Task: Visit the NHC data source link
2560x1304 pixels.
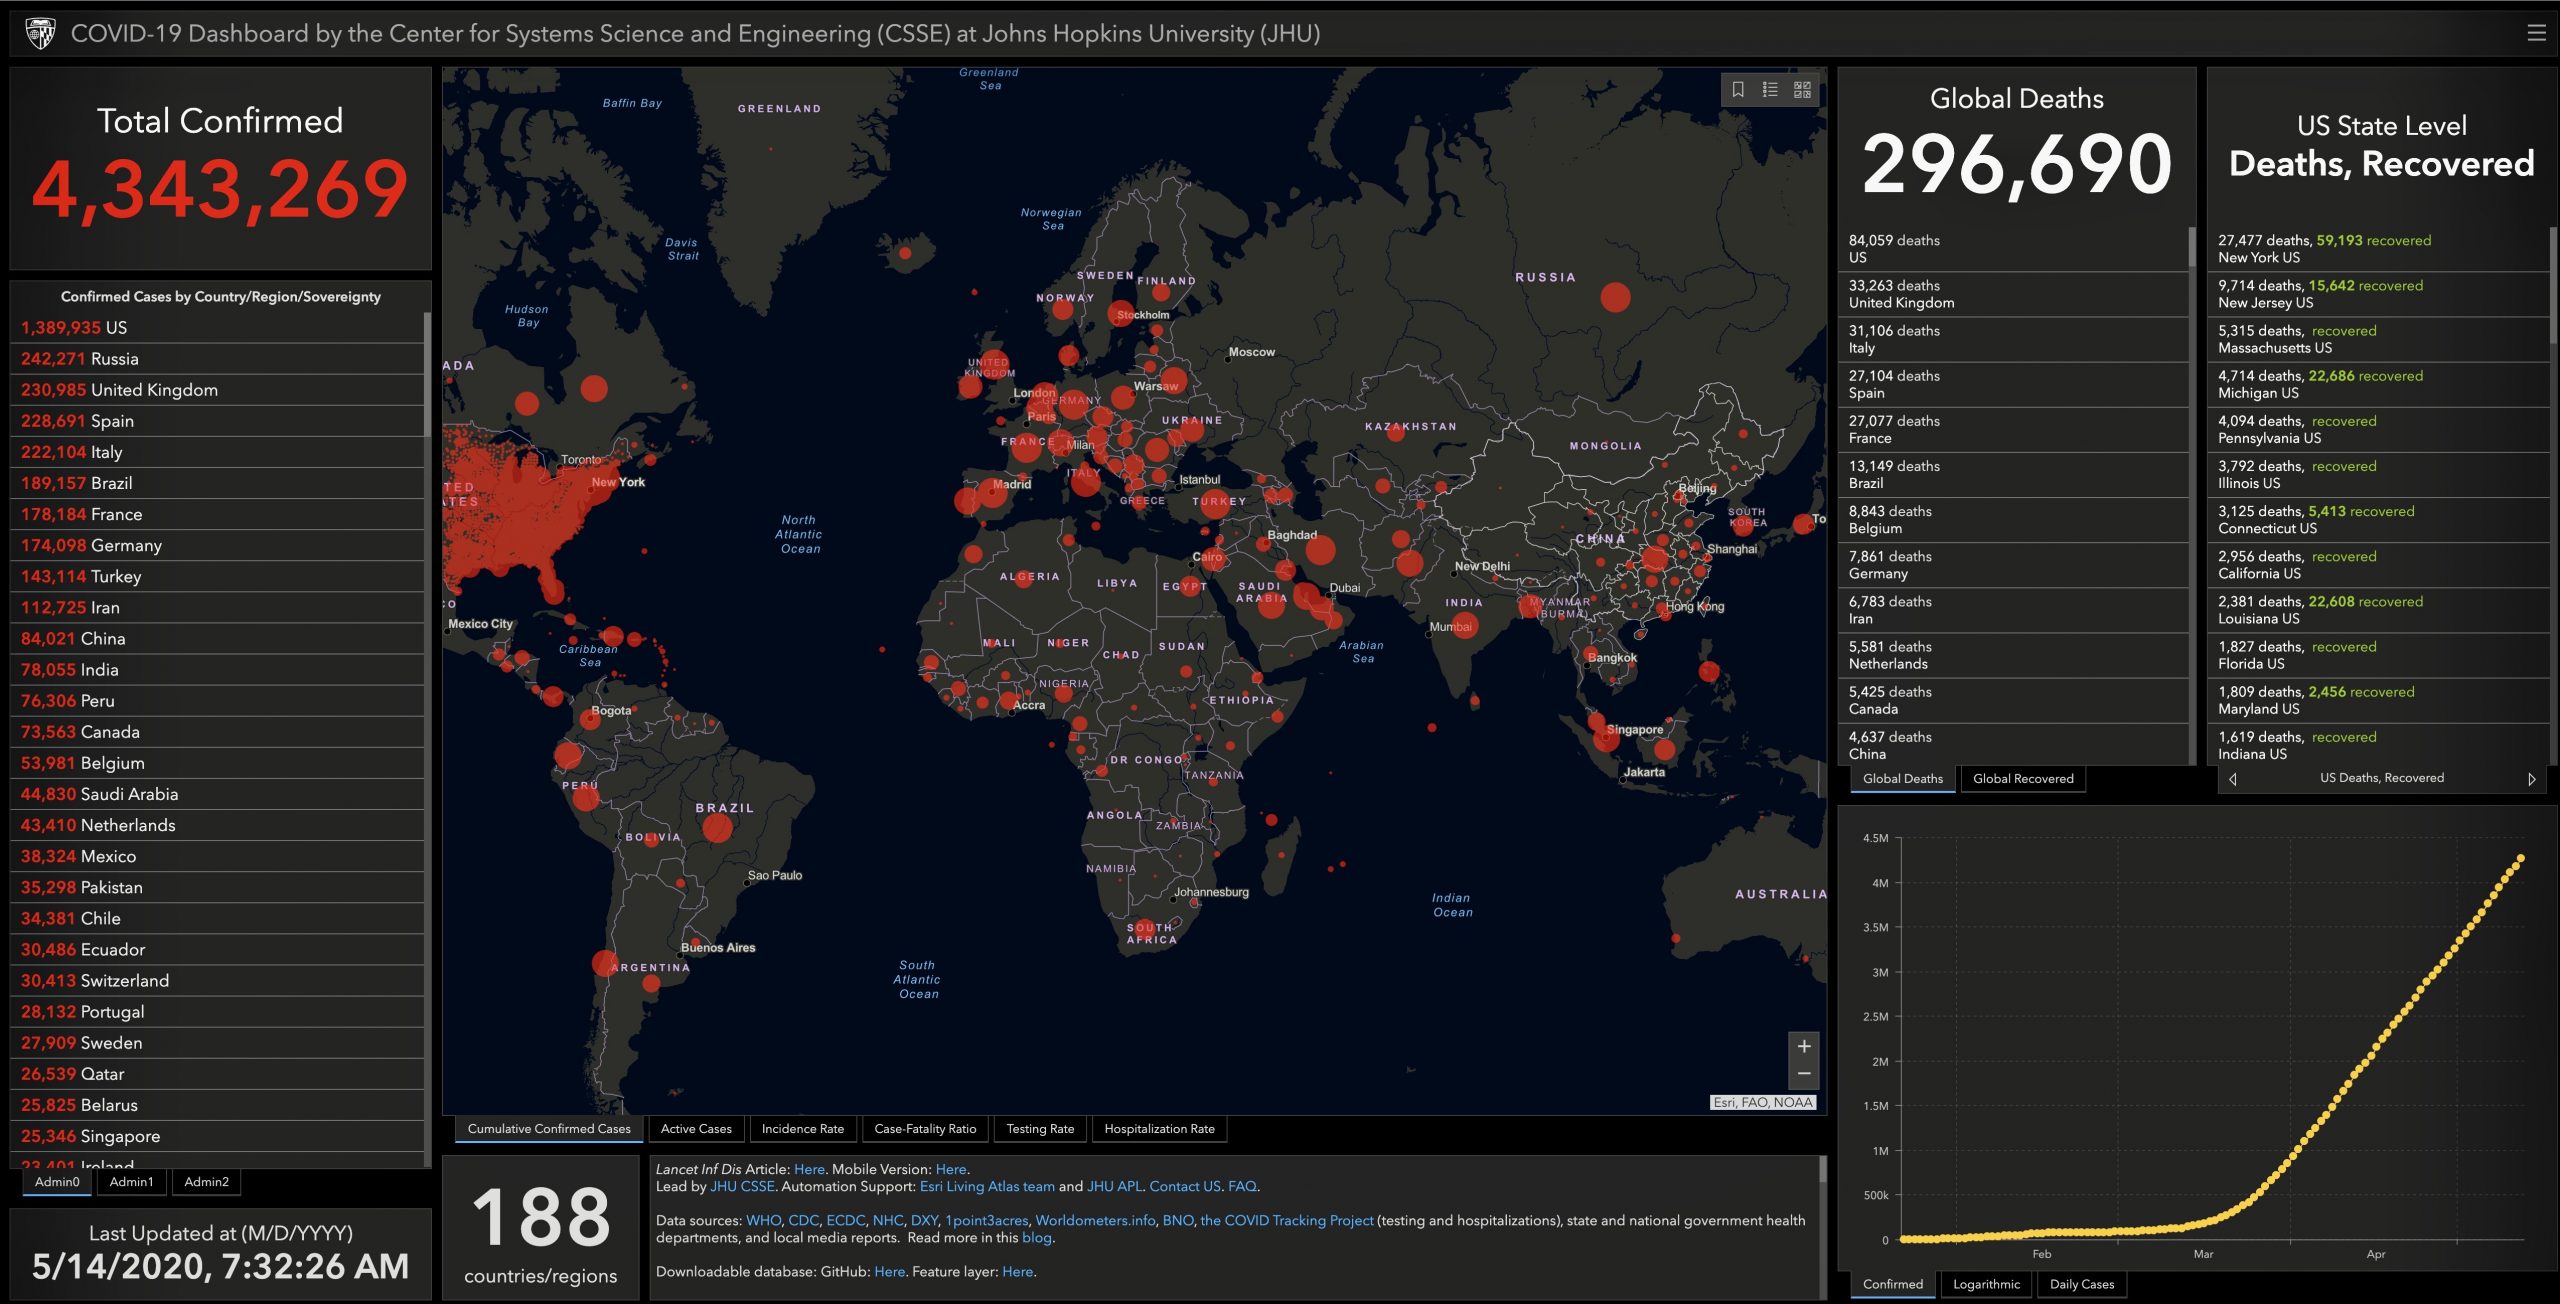Action: click(888, 1220)
